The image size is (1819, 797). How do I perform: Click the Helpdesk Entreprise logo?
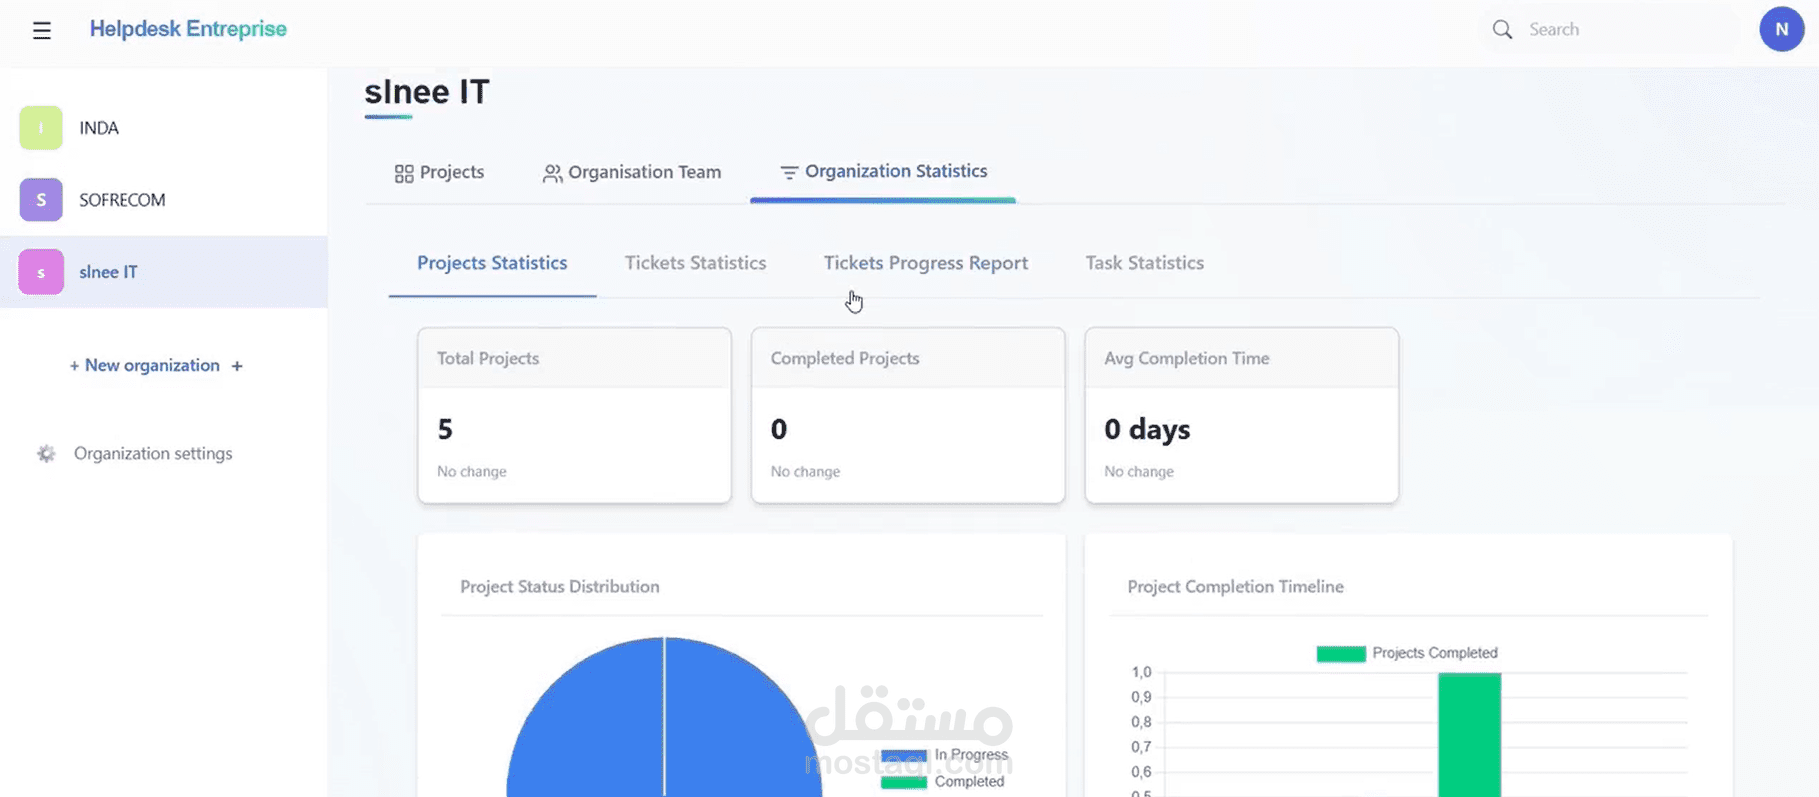coord(188,29)
